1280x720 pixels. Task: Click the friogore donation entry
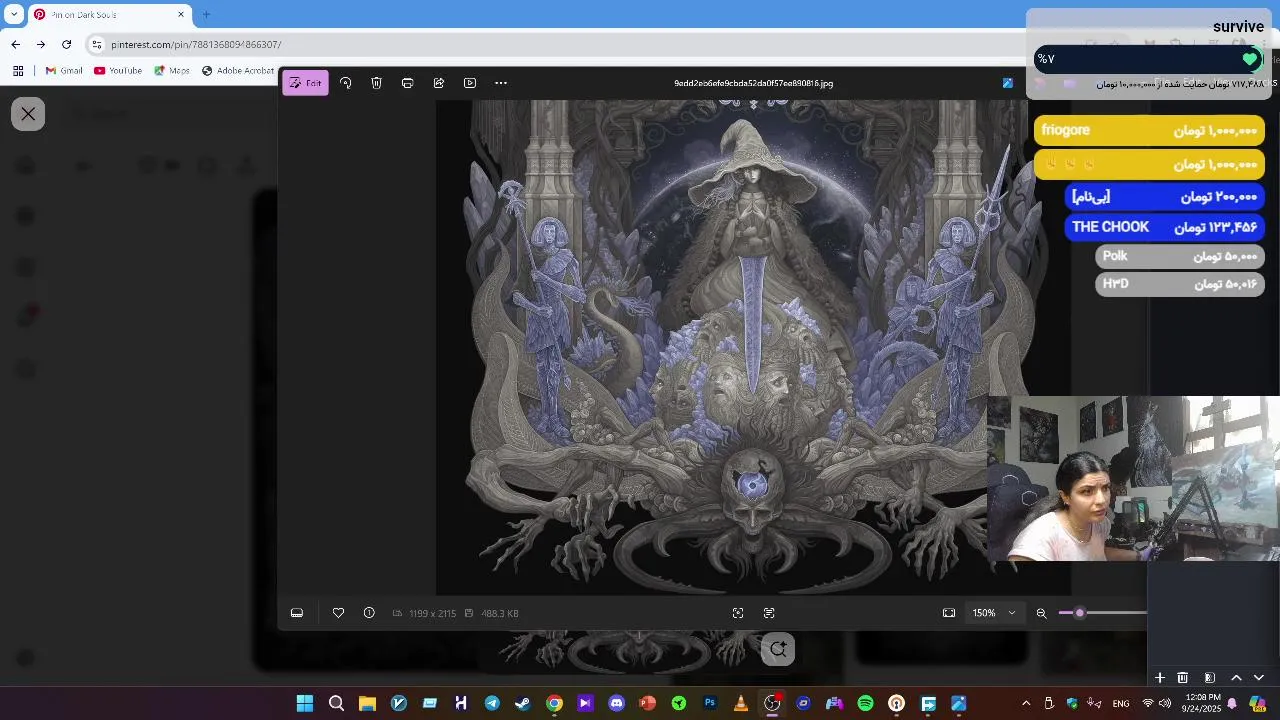point(1149,131)
